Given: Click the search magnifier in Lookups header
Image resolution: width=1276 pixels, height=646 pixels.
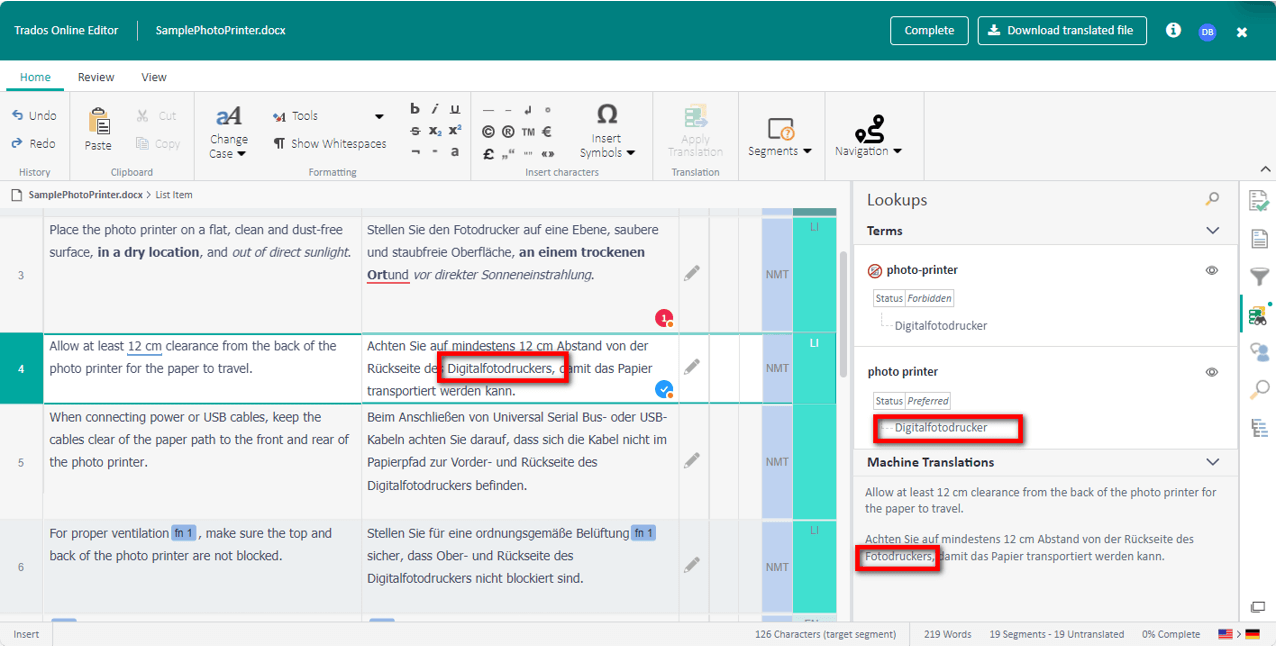Looking at the screenshot, I should [x=1212, y=200].
